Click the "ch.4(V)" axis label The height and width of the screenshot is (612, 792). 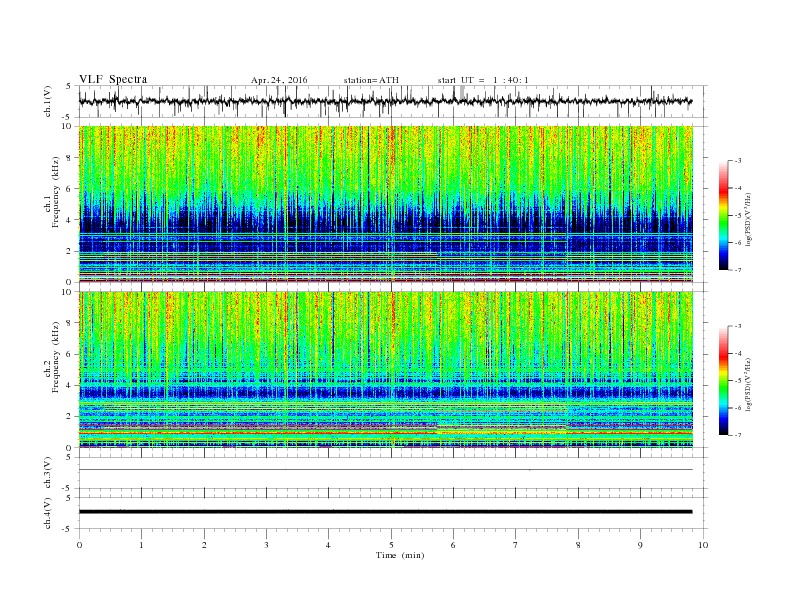coord(48,514)
